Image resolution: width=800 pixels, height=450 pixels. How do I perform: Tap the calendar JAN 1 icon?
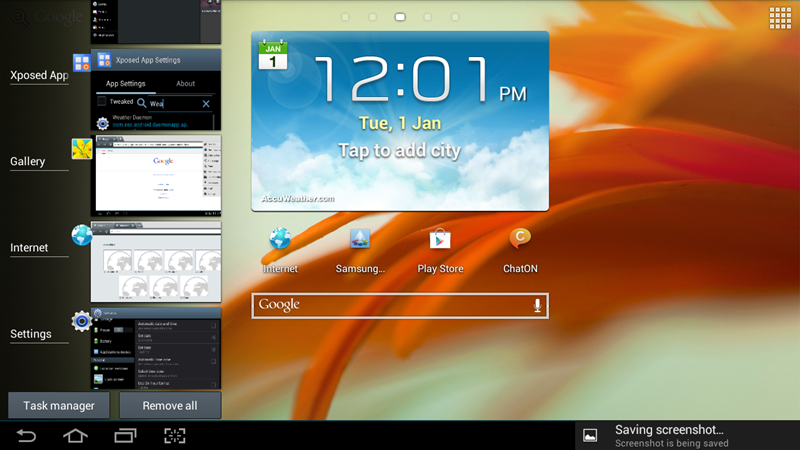coord(273,54)
